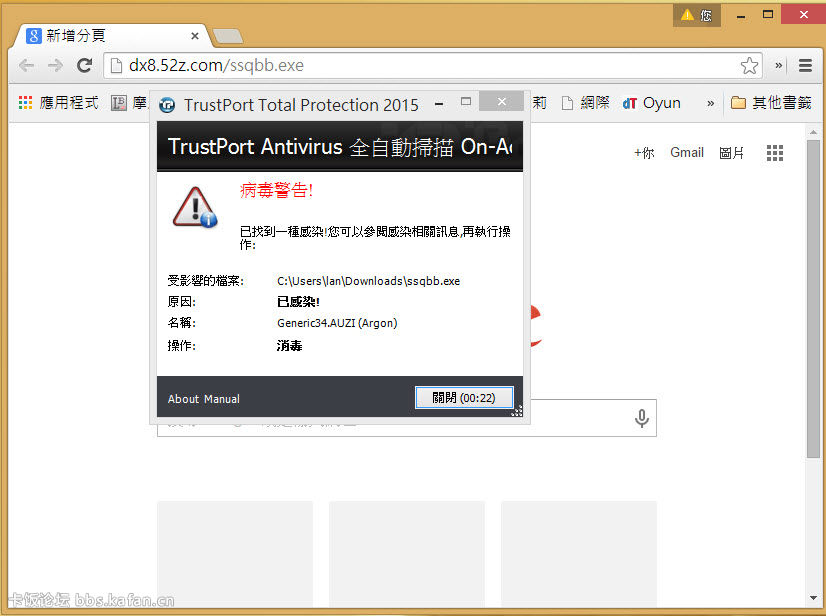Open the 其他書籤 bookmarks folder
This screenshot has height=616, width=826.
(x=771, y=103)
